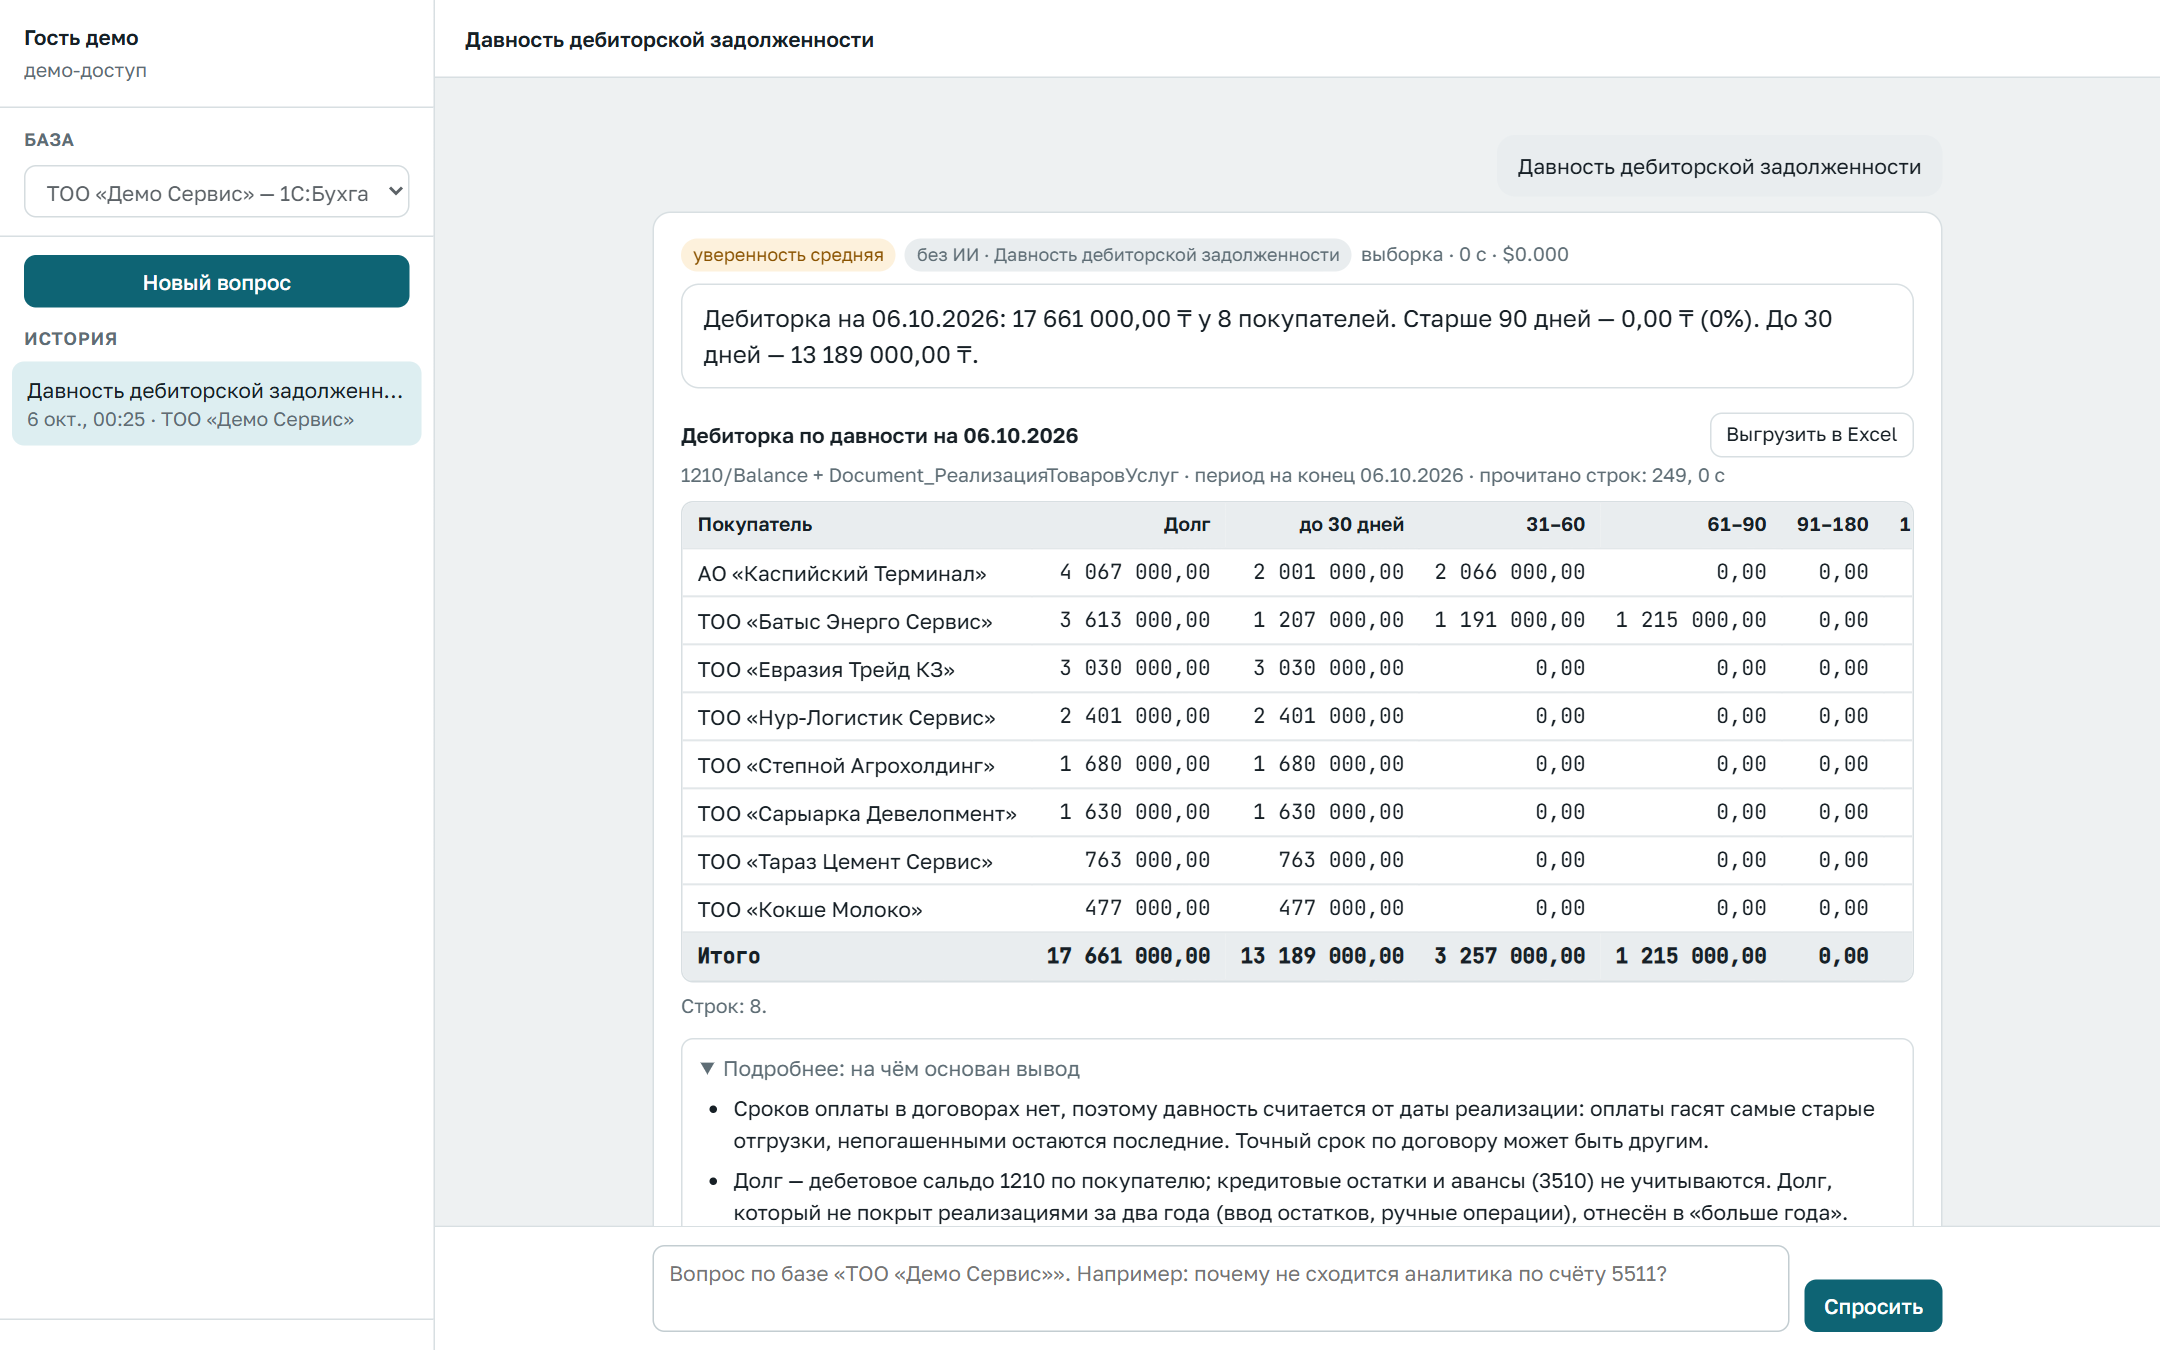
Task: Click debt value 763 000,00 in Долг column
Action: (1148, 860)
